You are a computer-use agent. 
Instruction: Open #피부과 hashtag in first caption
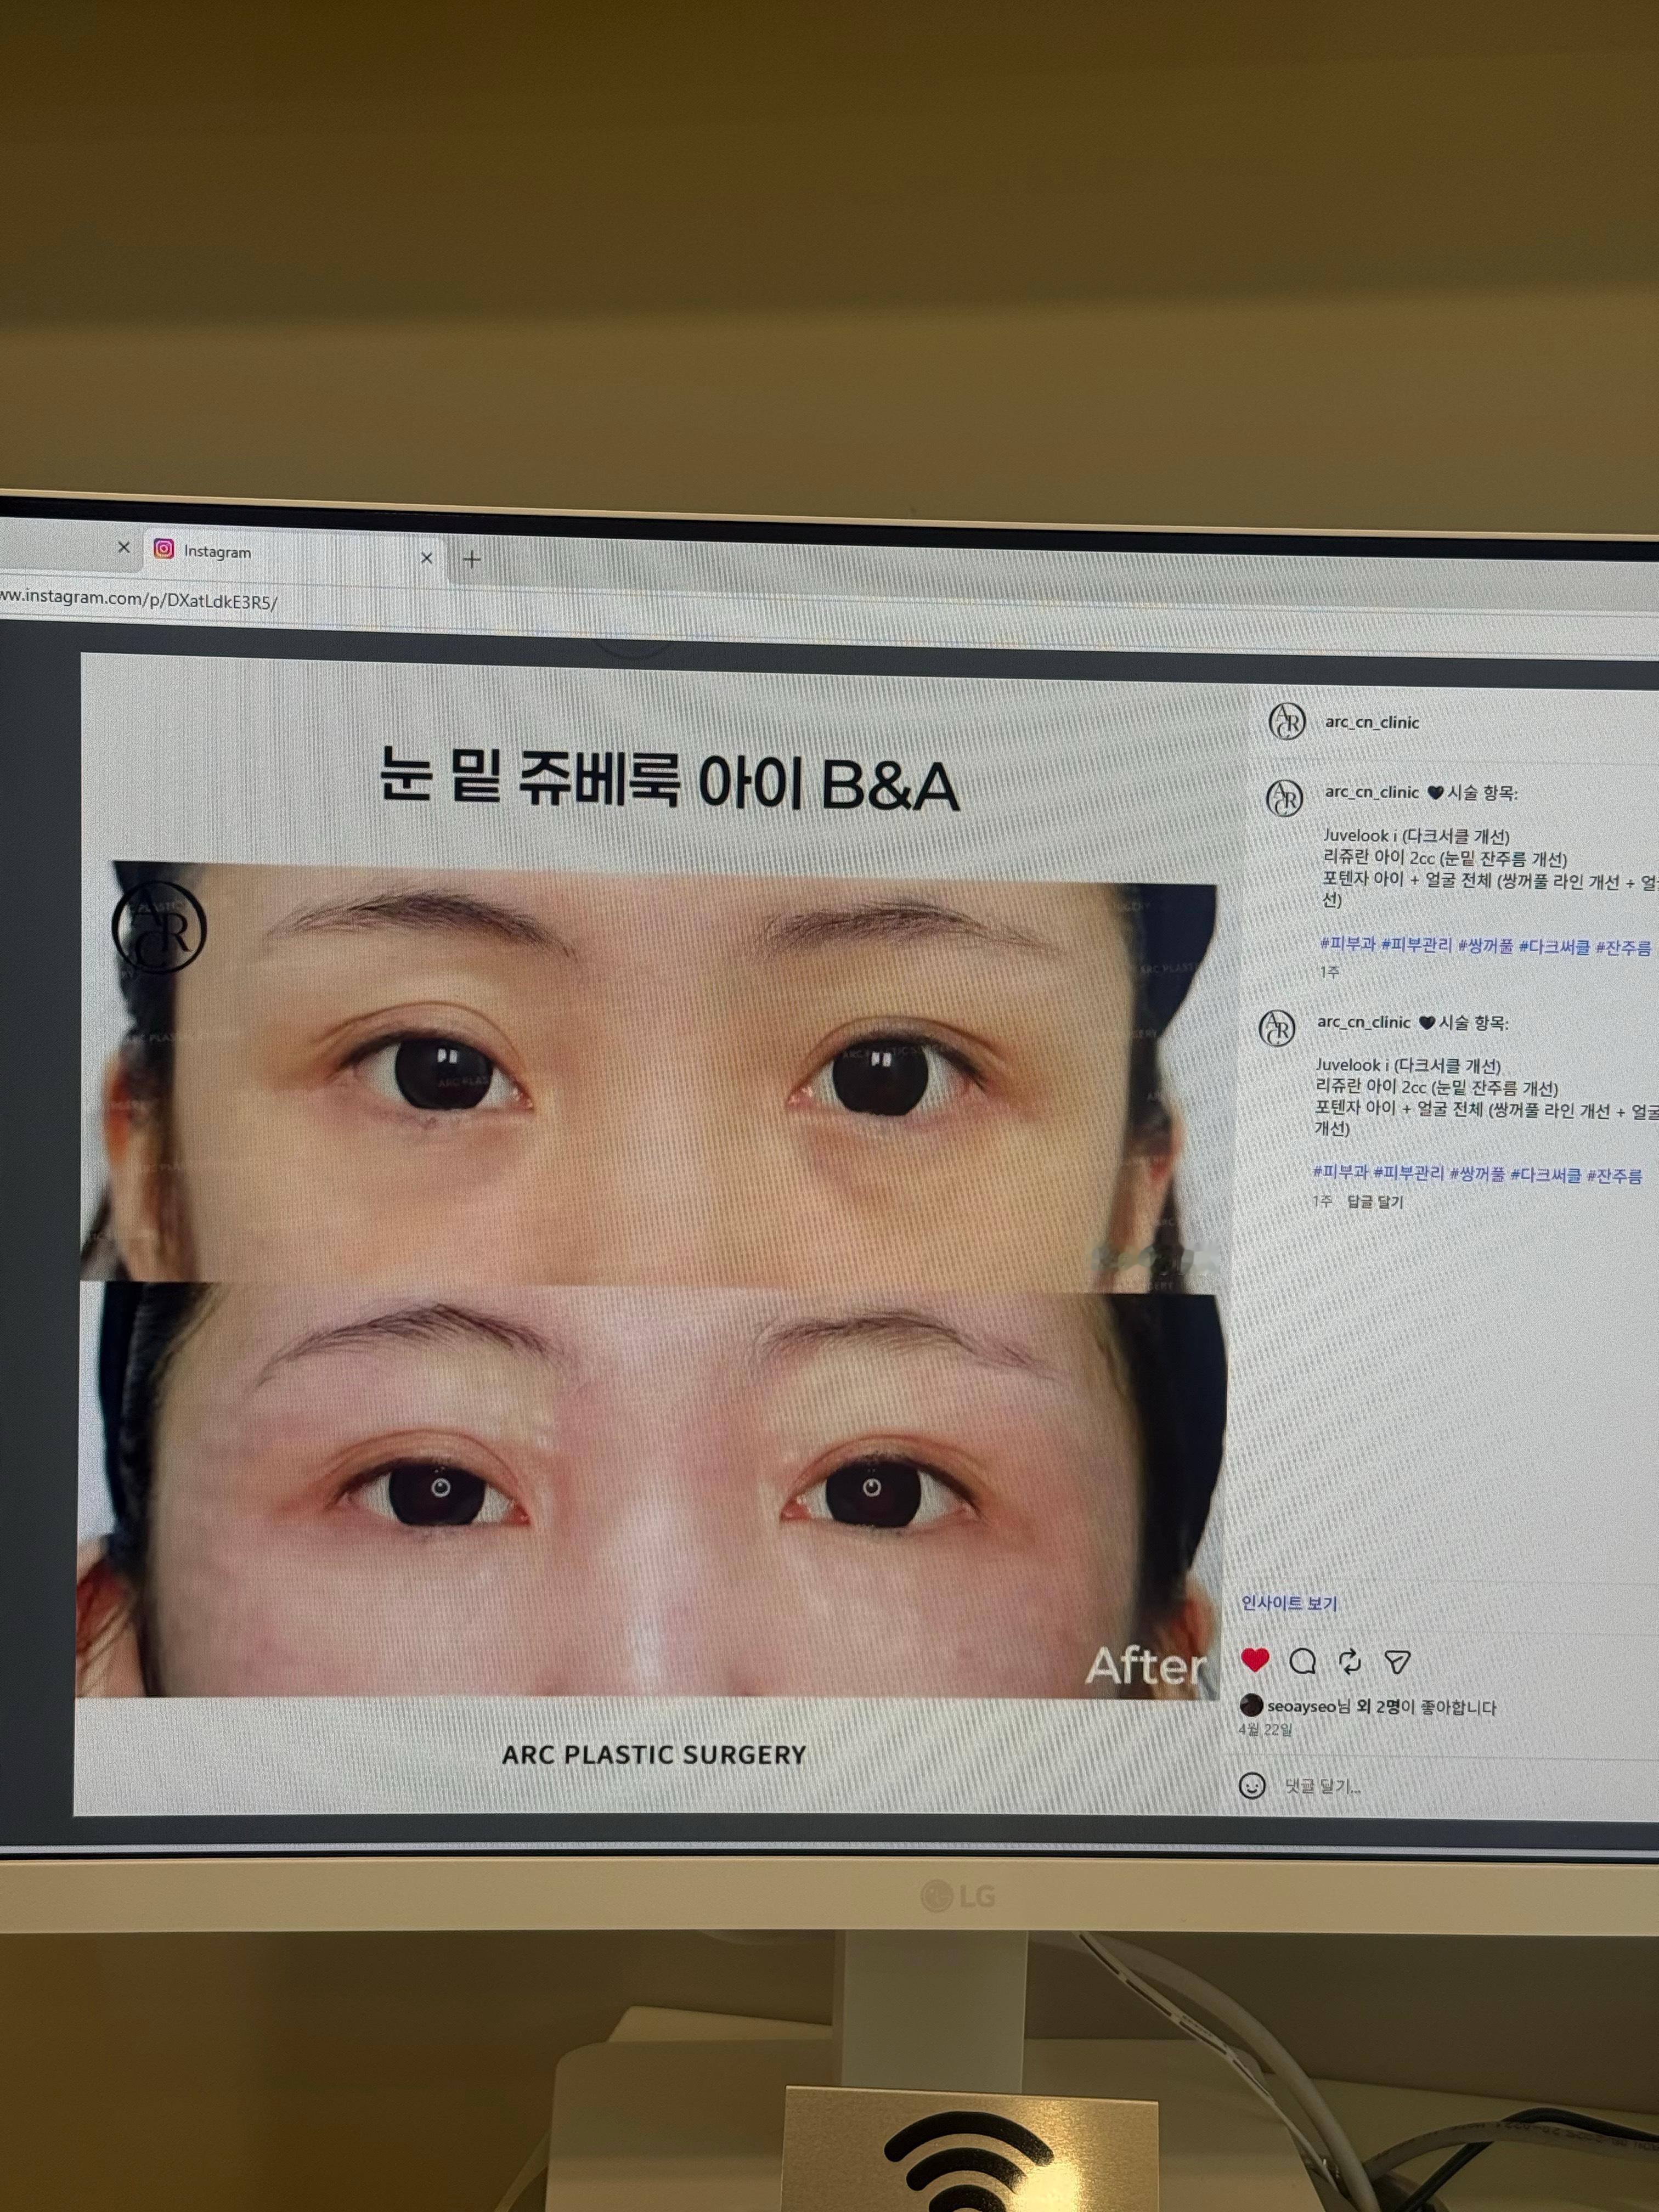pyautogui.click(x=1347, y=944)
